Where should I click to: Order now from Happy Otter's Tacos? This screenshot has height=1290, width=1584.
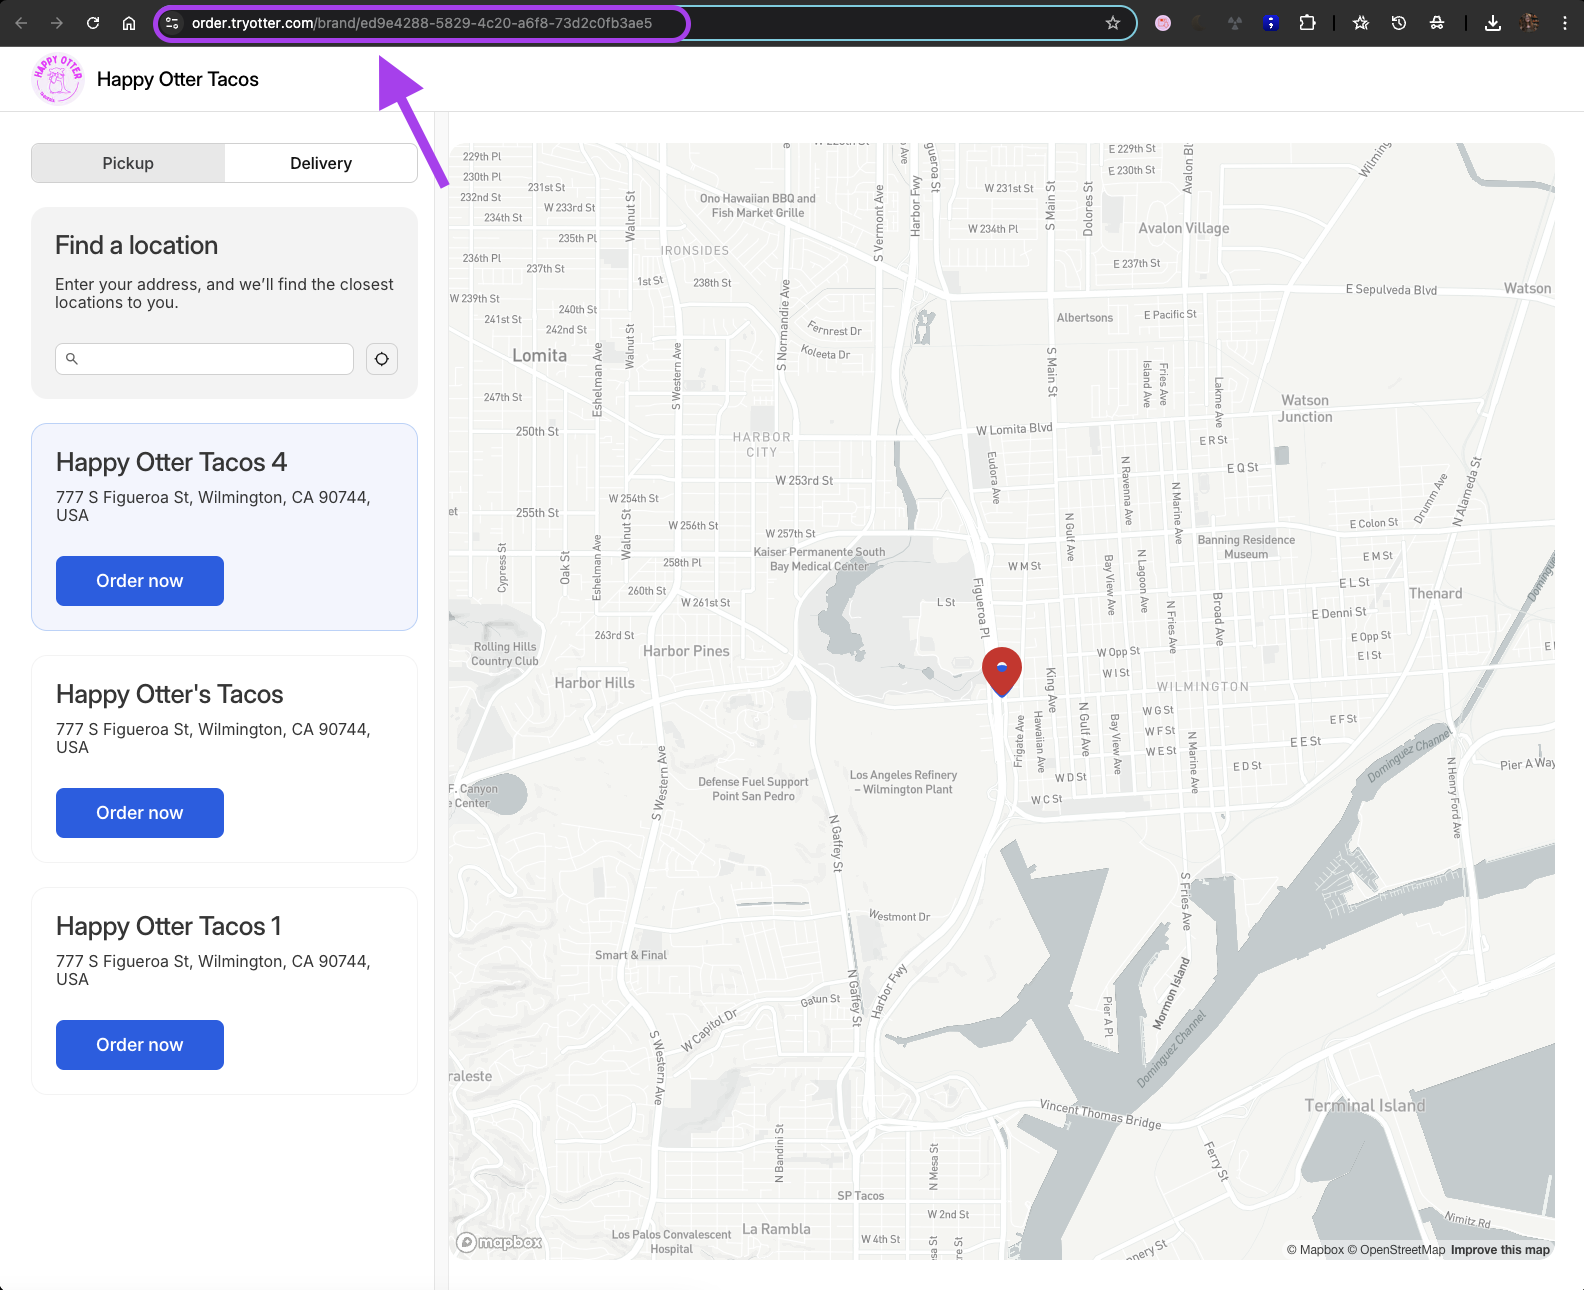[140, 813]
